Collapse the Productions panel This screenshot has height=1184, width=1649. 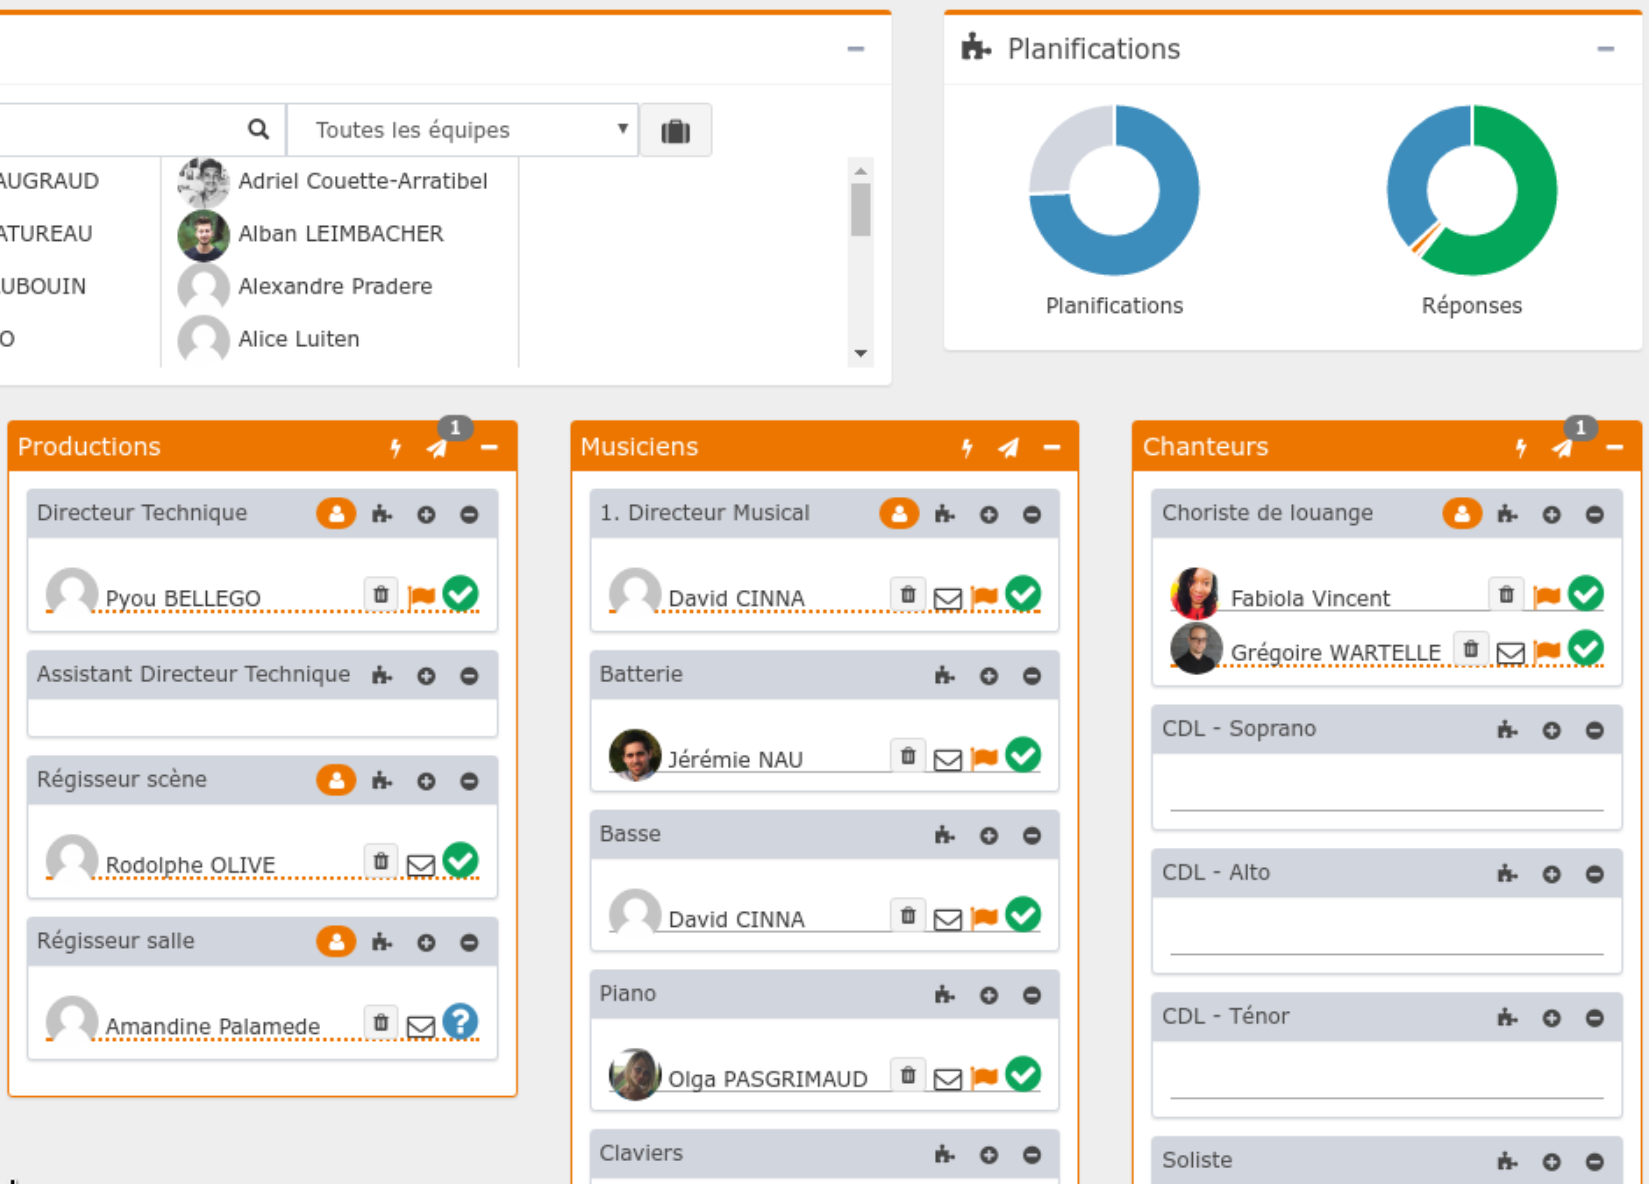coord(489,447)
